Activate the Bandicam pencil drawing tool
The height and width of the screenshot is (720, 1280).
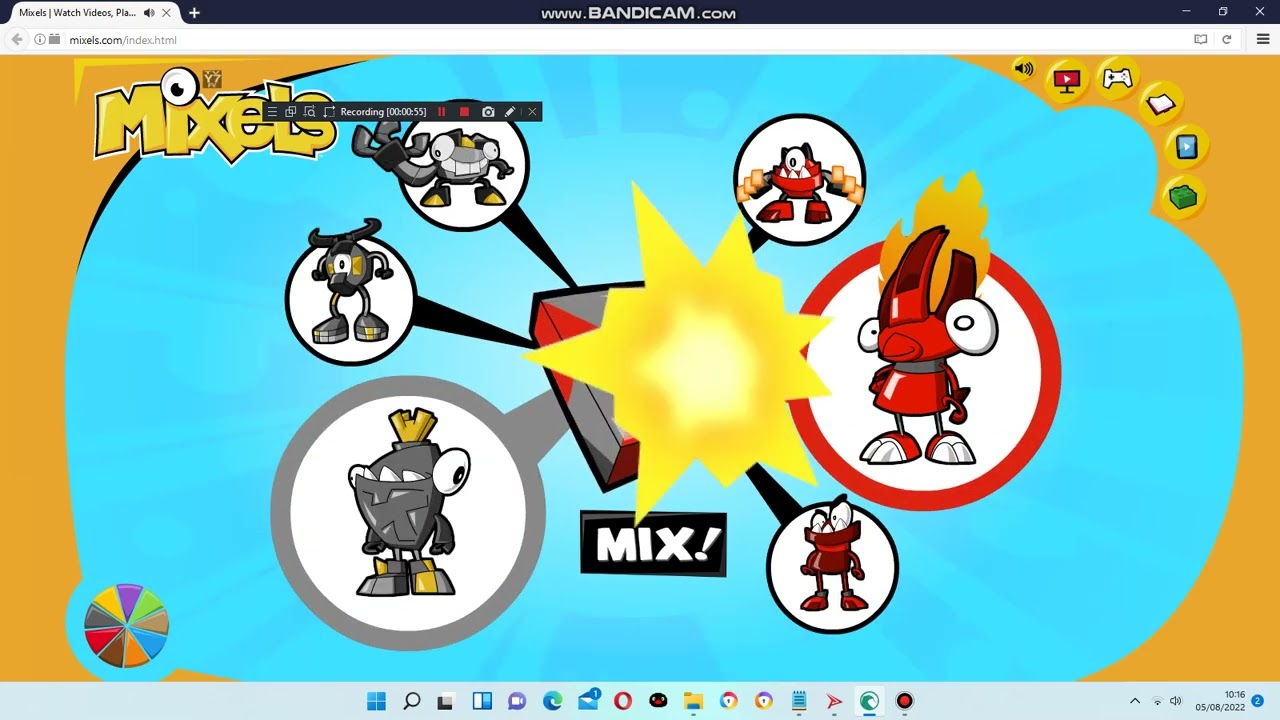point(510,112)
